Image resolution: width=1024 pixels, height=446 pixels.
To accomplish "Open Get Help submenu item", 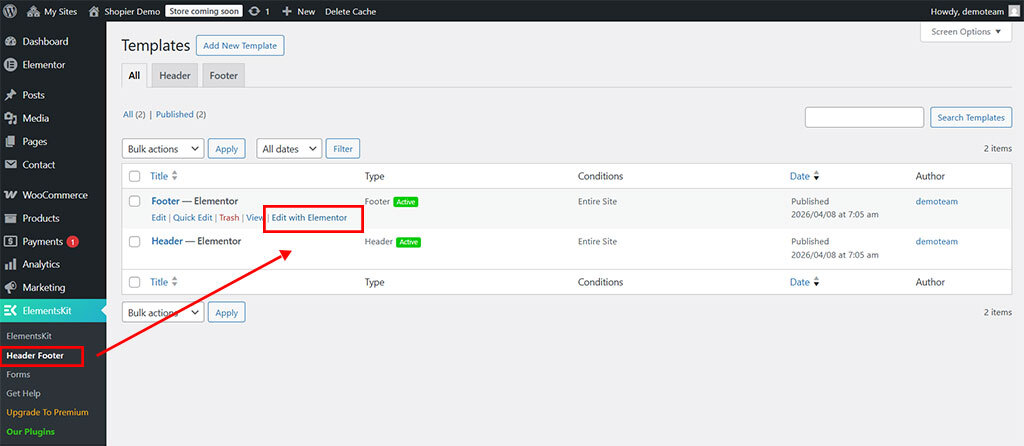I will [24, 394].
